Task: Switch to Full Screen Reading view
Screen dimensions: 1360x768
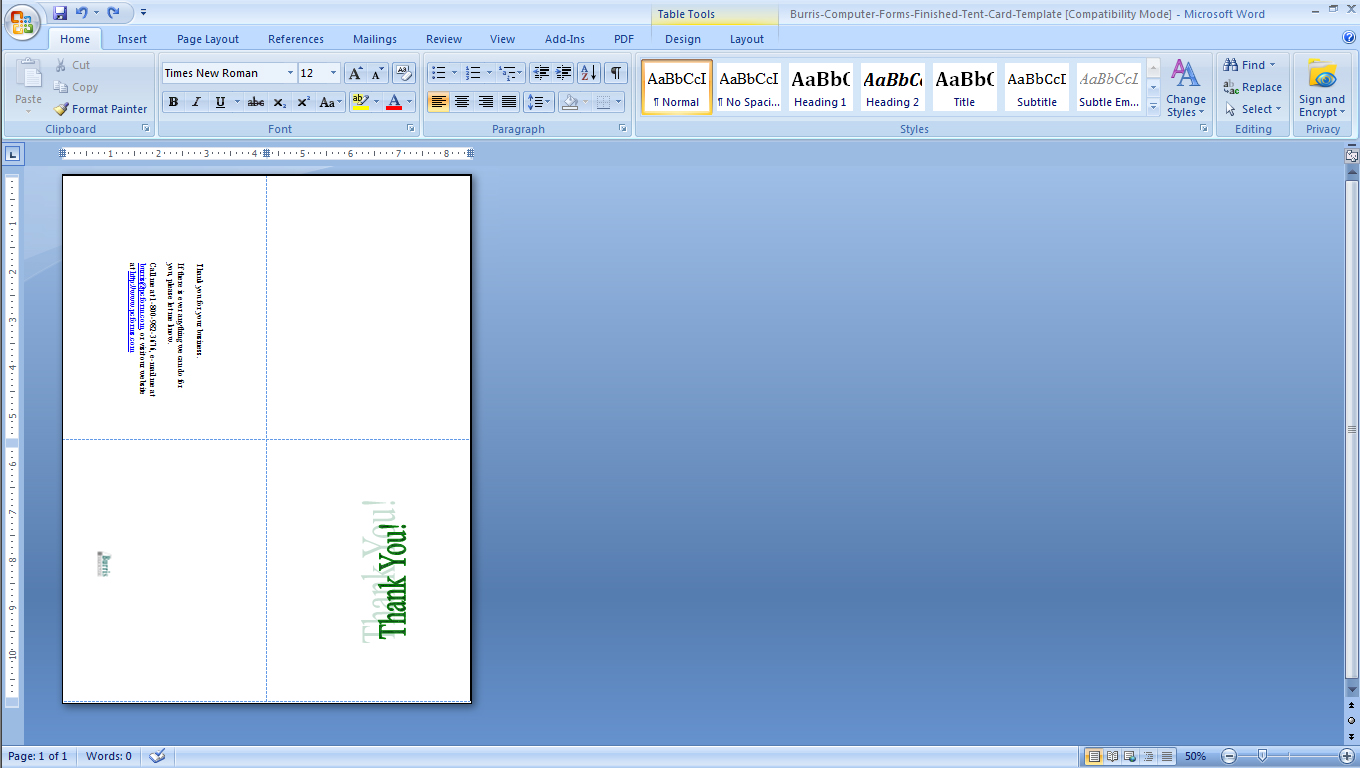Action: tap(1112, 756)
